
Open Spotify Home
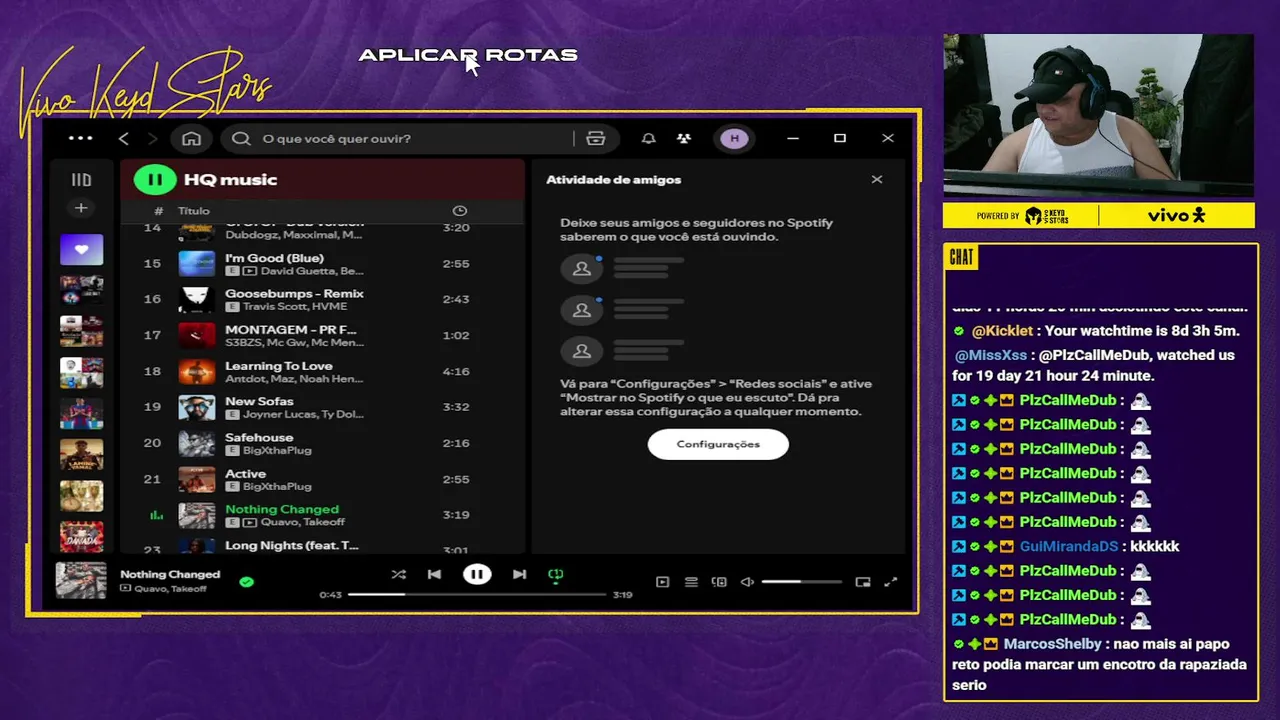pos(192,138)
